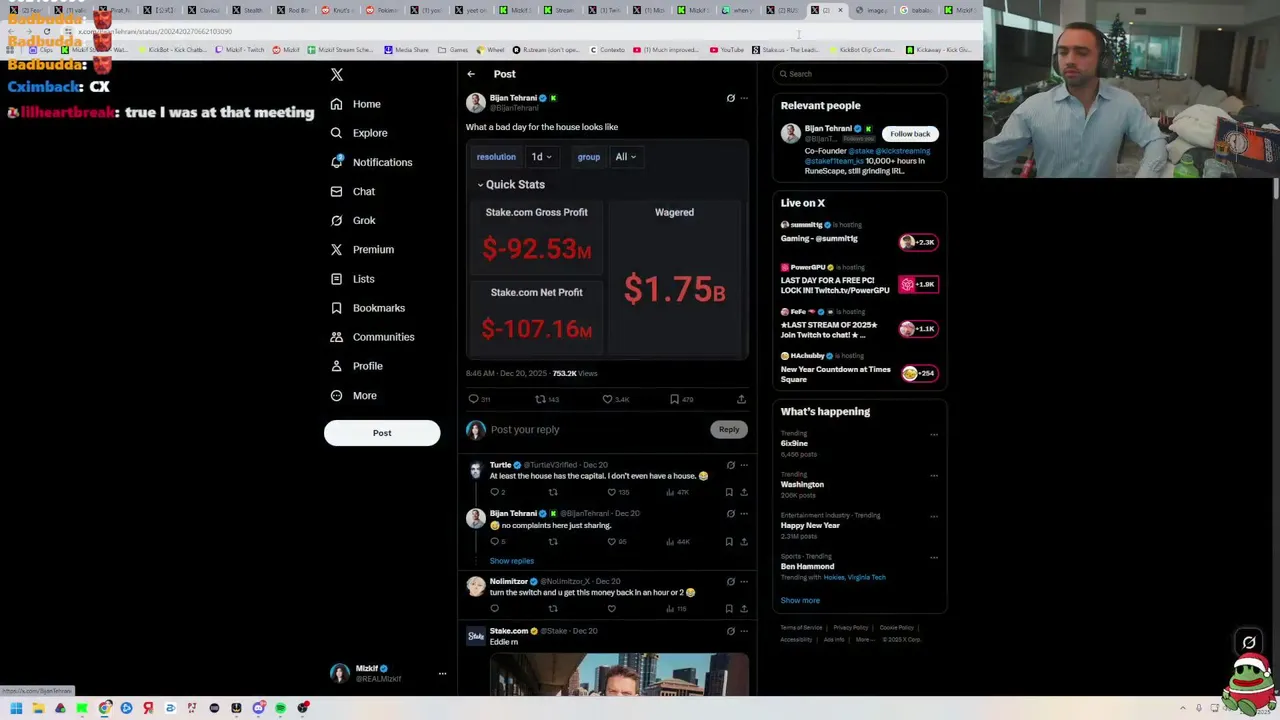Viewport: 1280px width, 720px height.
Task: Click the gray Reply button
Action: coord(729,429)
